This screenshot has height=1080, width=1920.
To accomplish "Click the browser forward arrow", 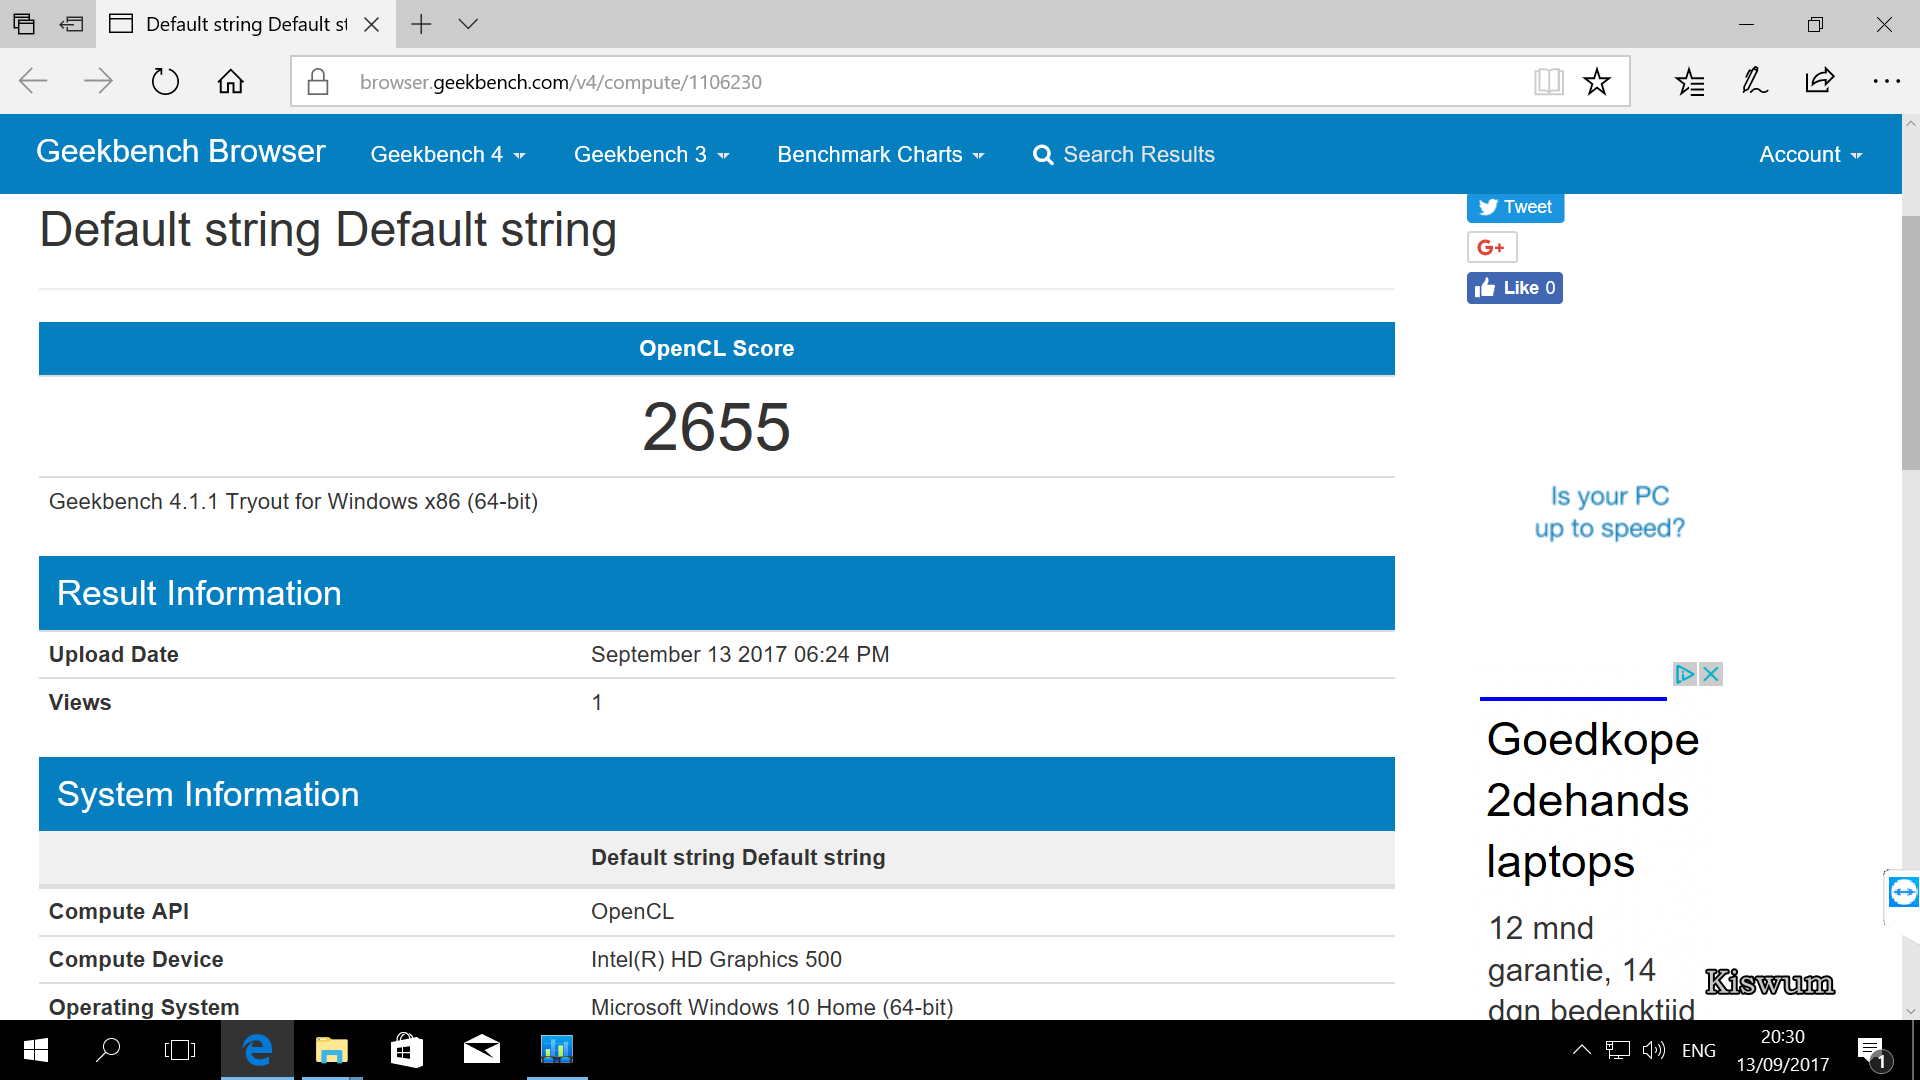I will (x=98, y=81).
